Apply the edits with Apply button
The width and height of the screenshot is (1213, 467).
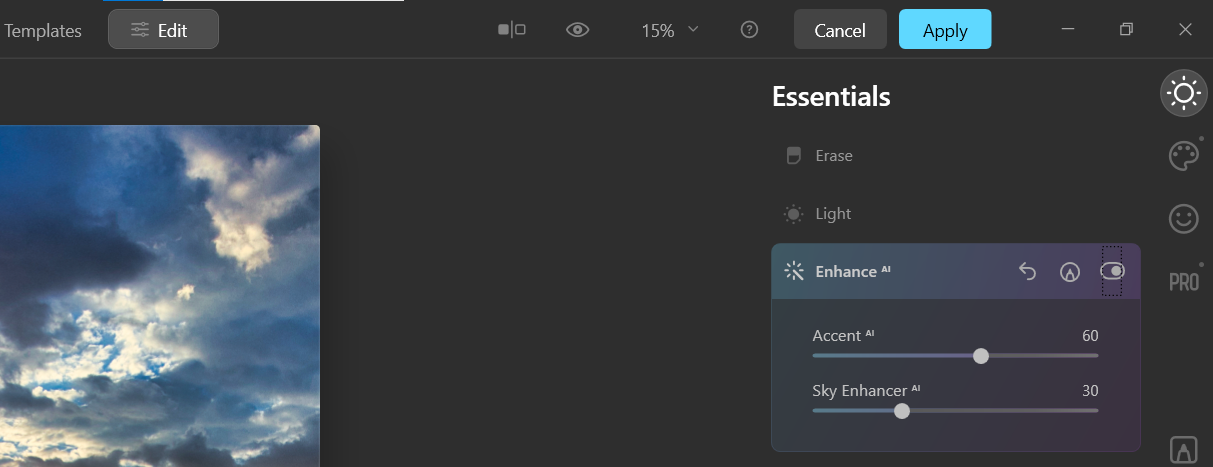[945, 29]
